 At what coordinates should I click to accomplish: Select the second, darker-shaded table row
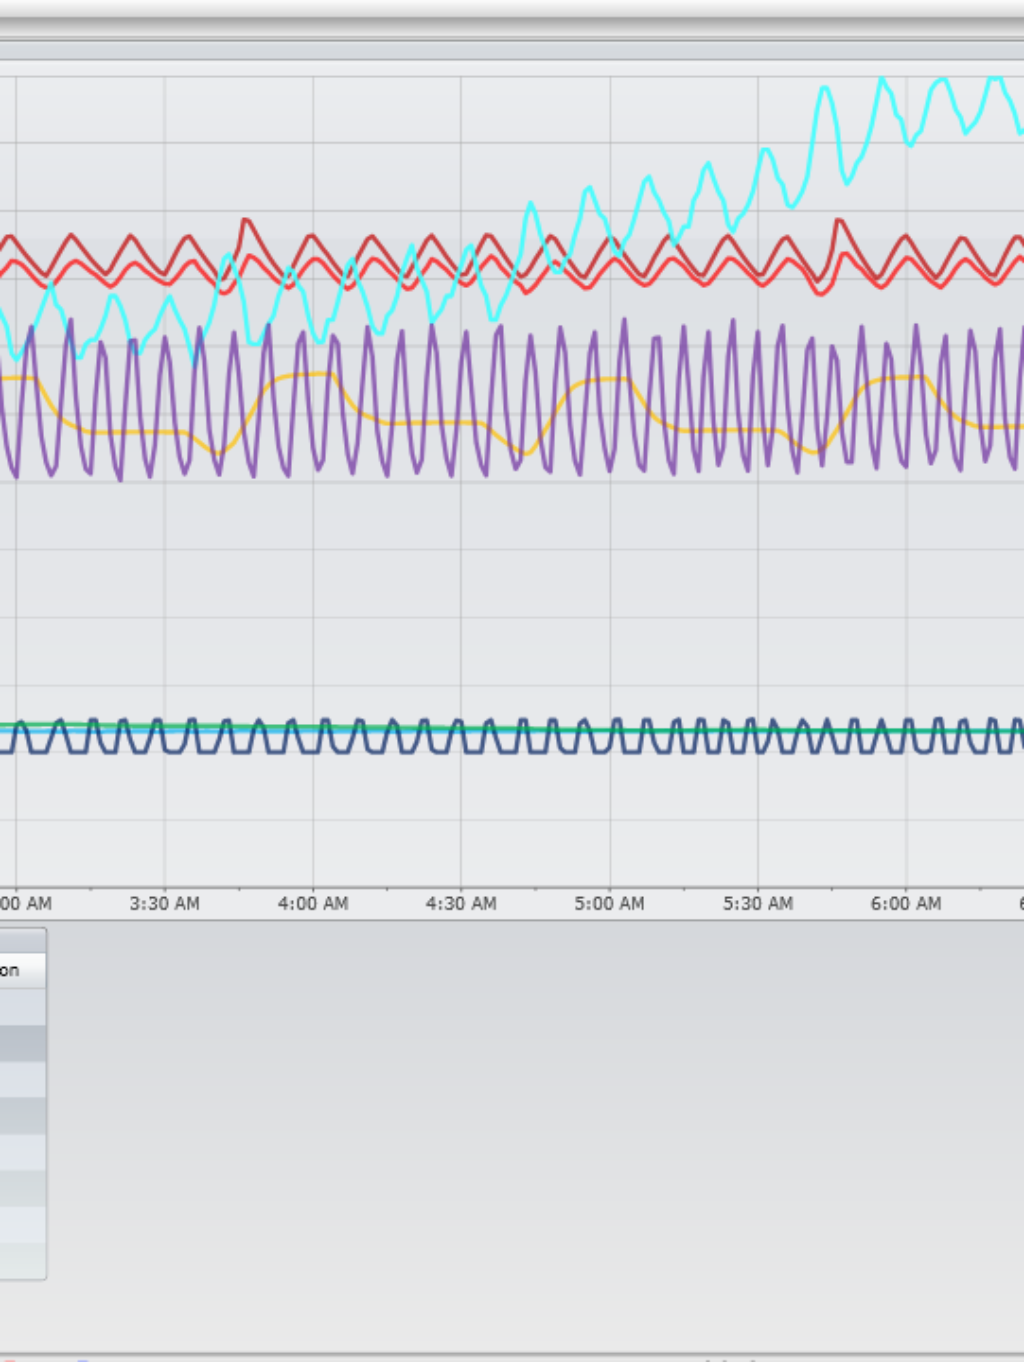22,1043
